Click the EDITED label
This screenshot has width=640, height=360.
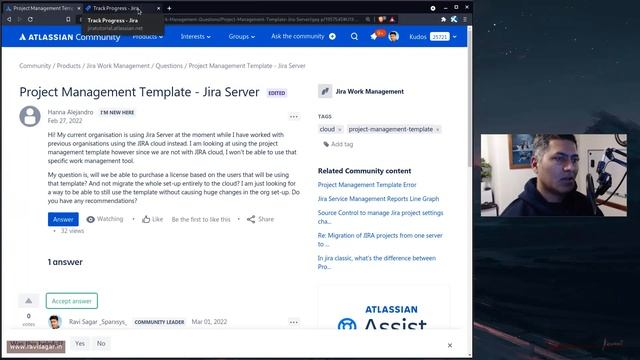point(277,93)
